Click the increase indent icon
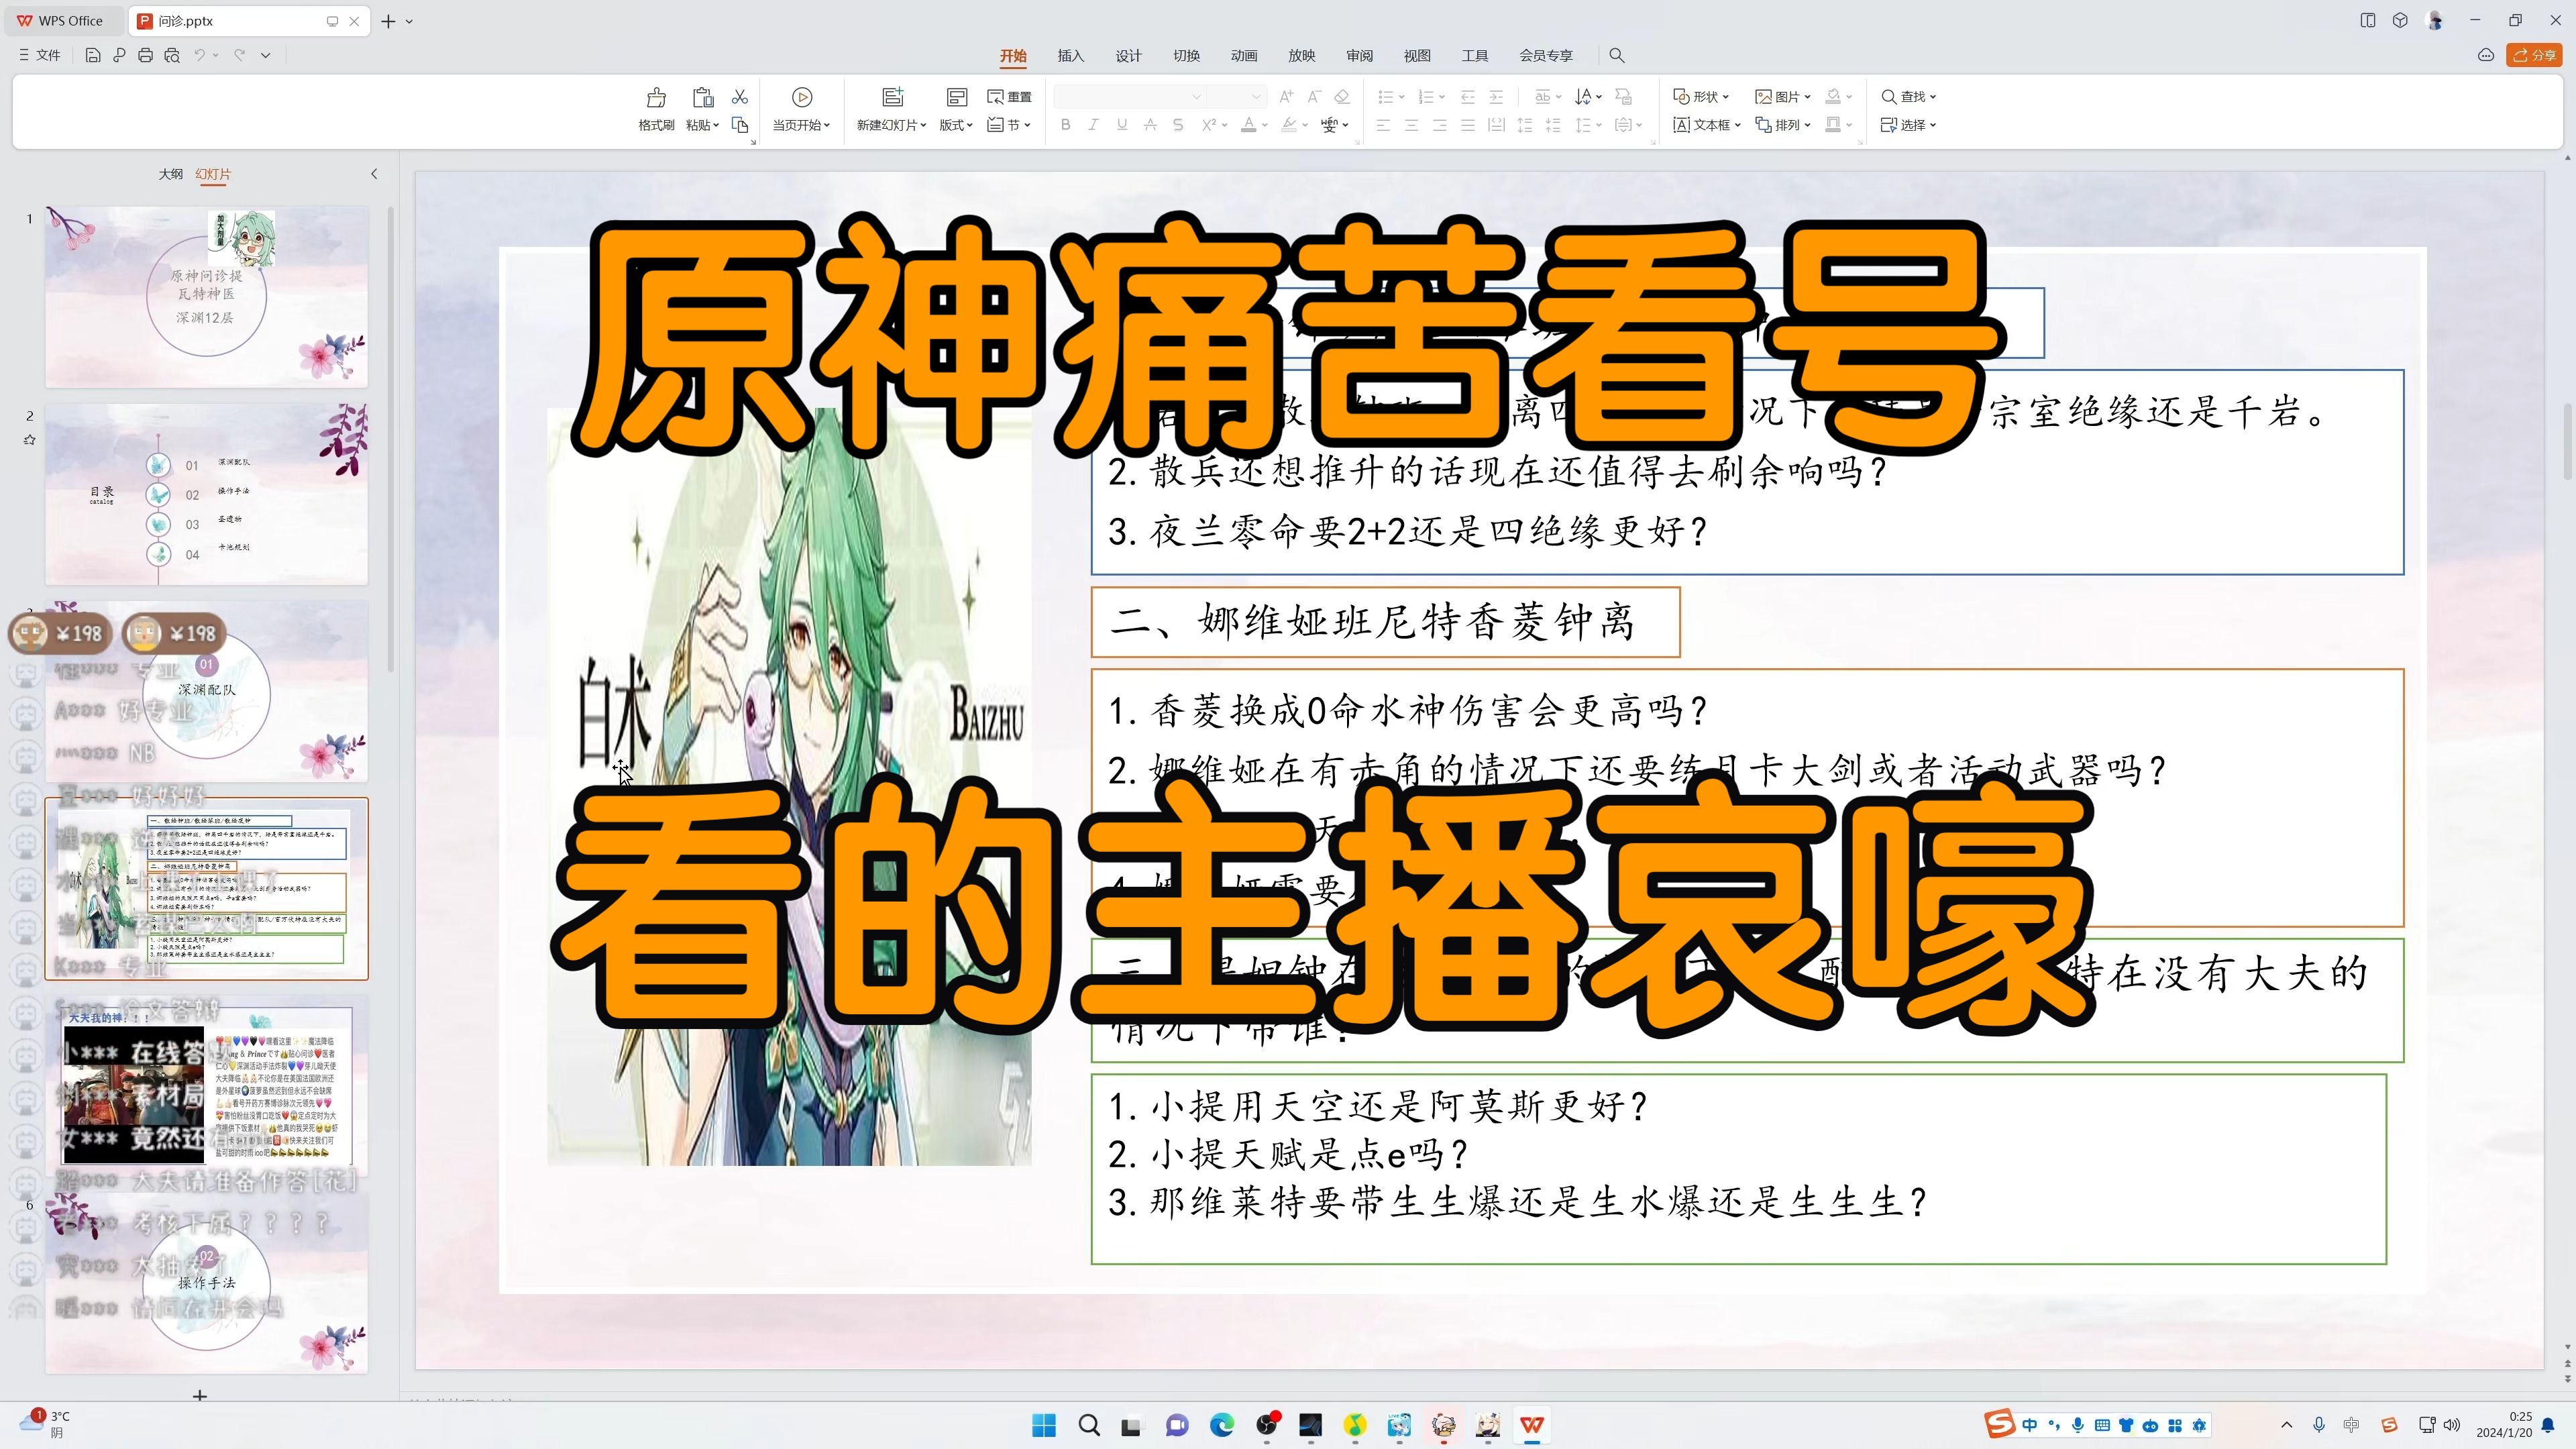The width and height of the screenshot is (2576, 1449). (1496, 97)
